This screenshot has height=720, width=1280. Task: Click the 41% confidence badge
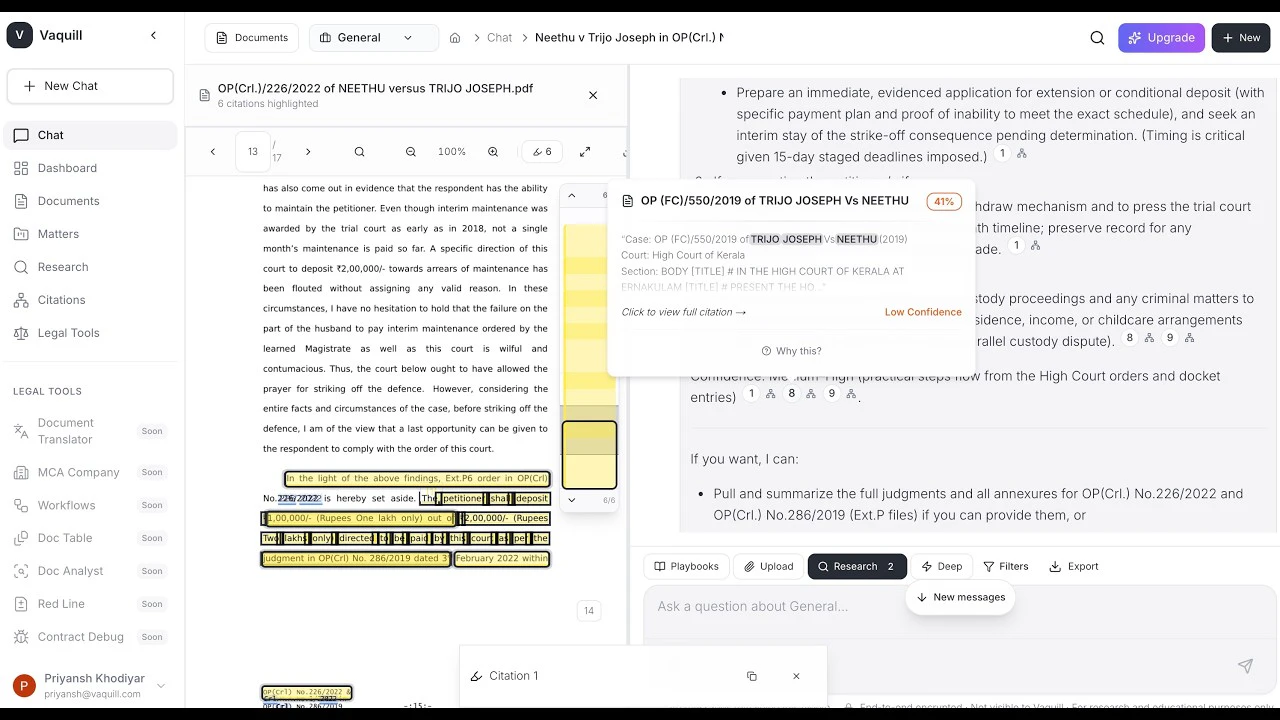944,201
